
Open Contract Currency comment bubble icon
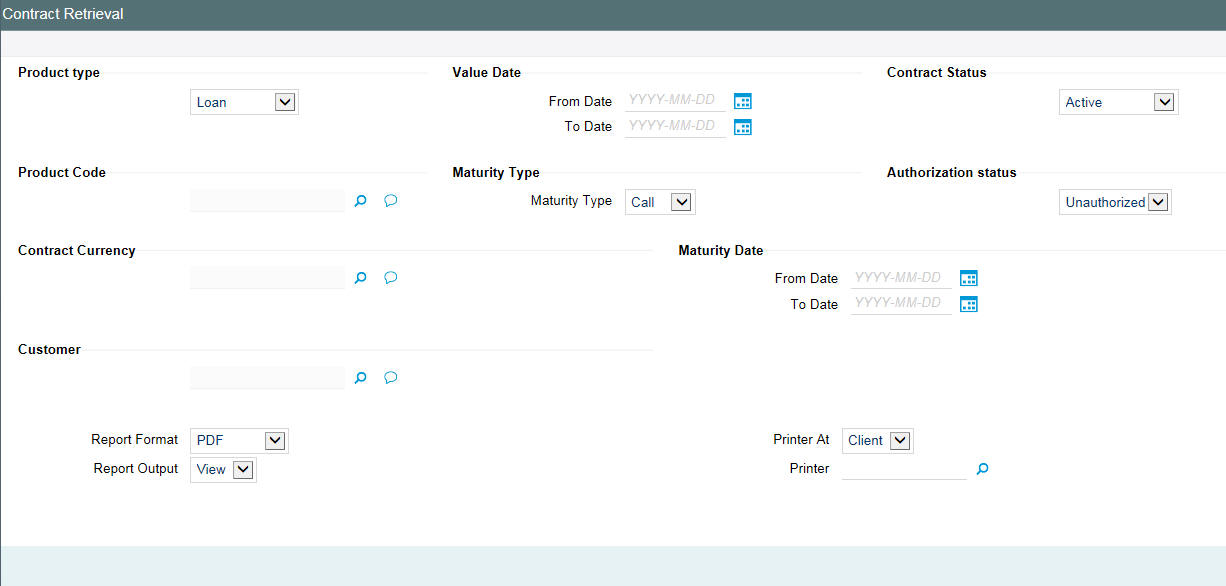click(x=391, y=278)
